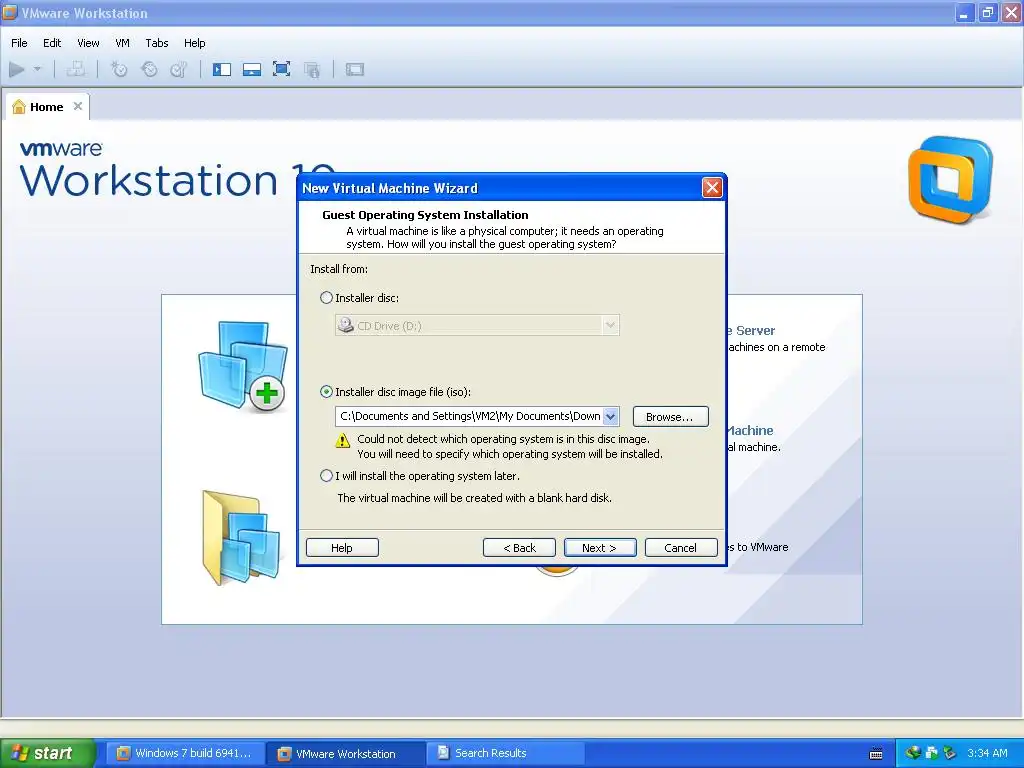The width and height of the screenshot is (1024, 768).
Task: Expand the ISO file path dropdown arrow
Action: (610, 416)
